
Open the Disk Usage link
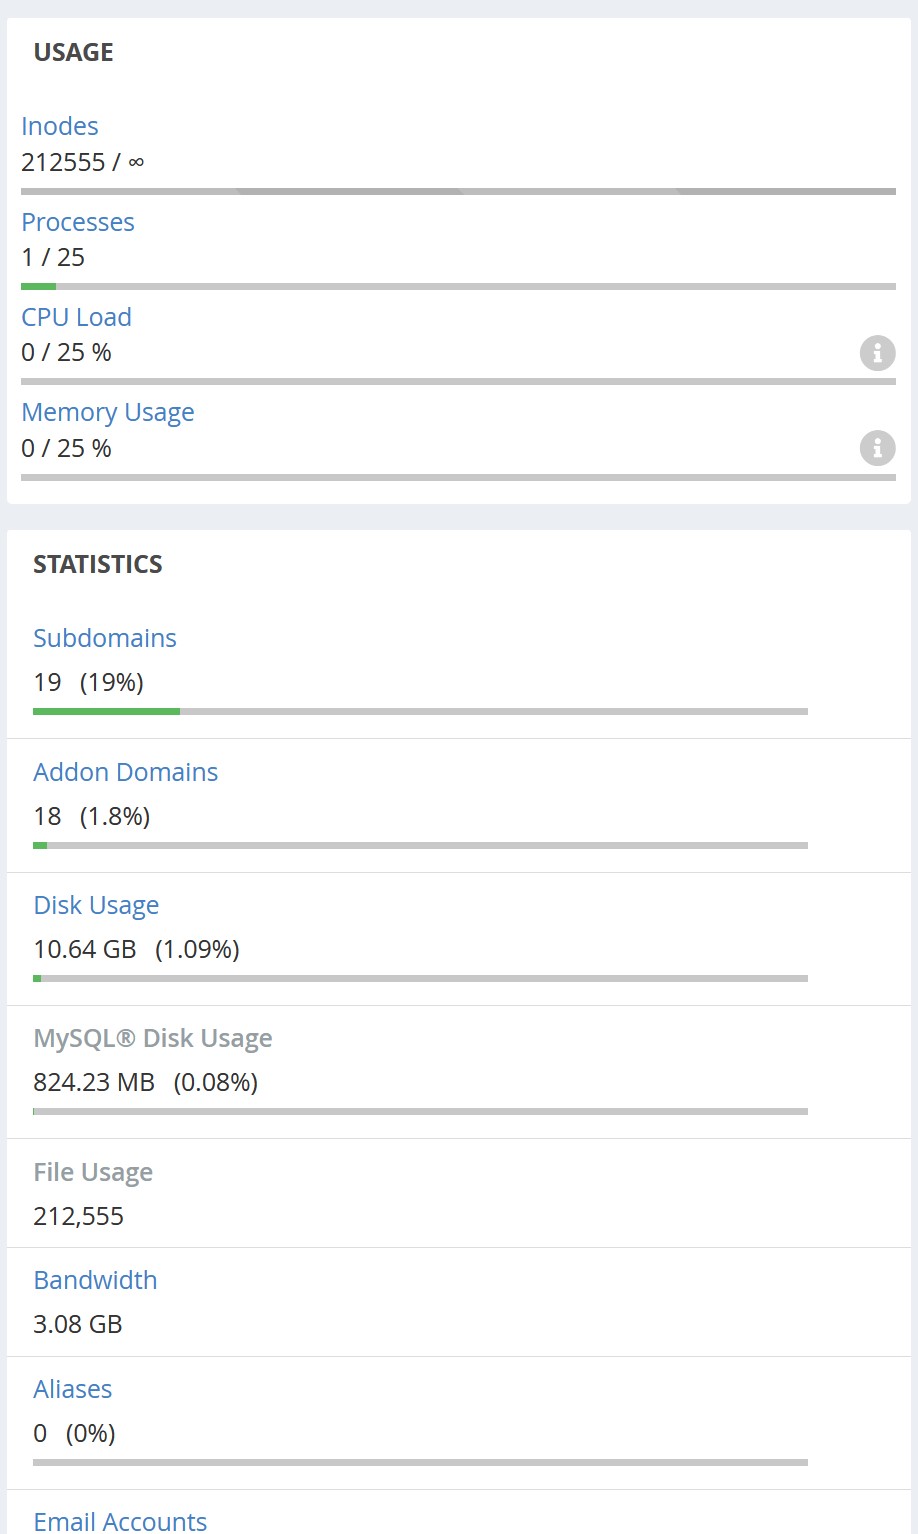(96, 905)
